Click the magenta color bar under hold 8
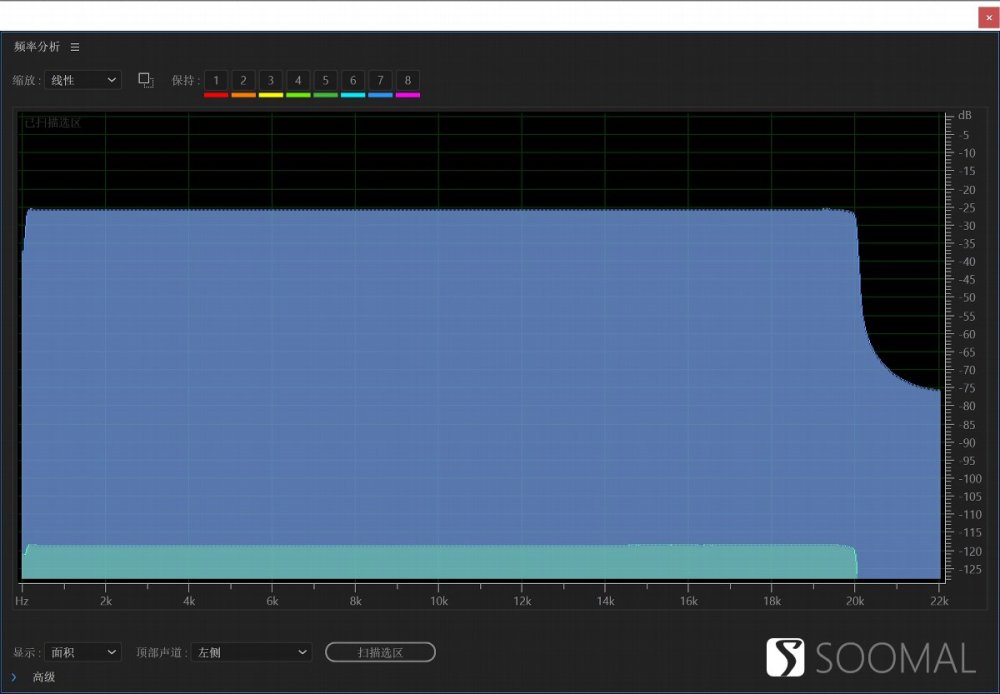 click(408, 95)
